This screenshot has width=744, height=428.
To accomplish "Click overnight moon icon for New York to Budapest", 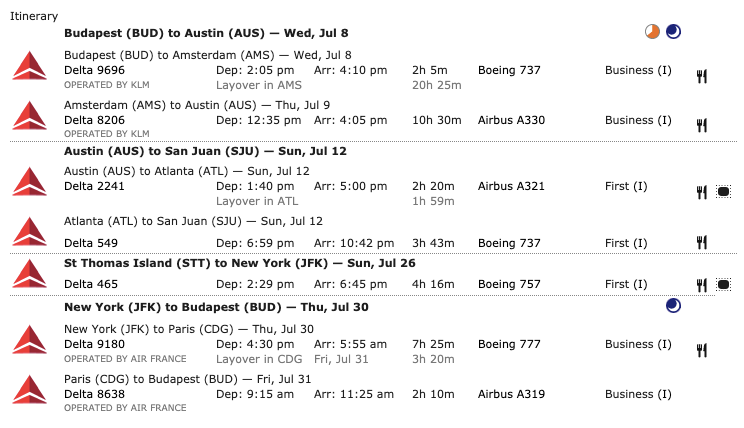I will click(x=673, y=306).
